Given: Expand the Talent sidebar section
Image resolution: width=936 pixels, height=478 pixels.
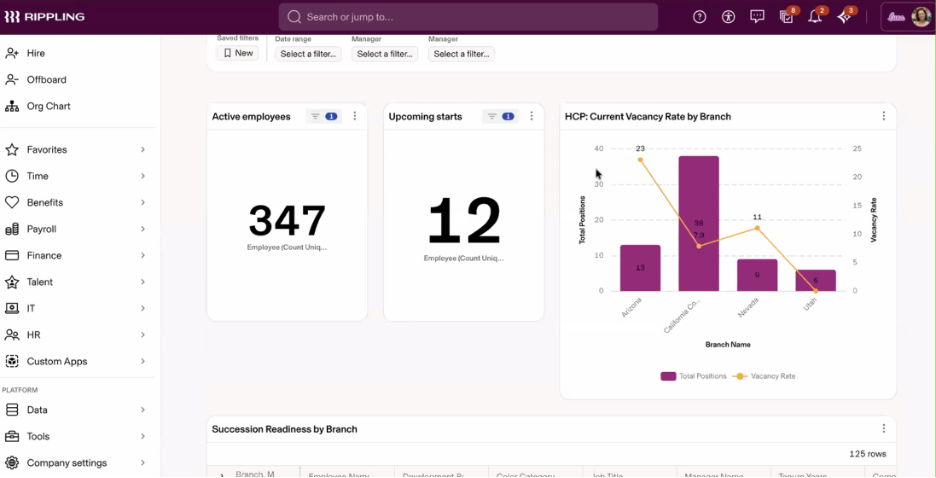Looking at the screenshot, I should (78, 282).
